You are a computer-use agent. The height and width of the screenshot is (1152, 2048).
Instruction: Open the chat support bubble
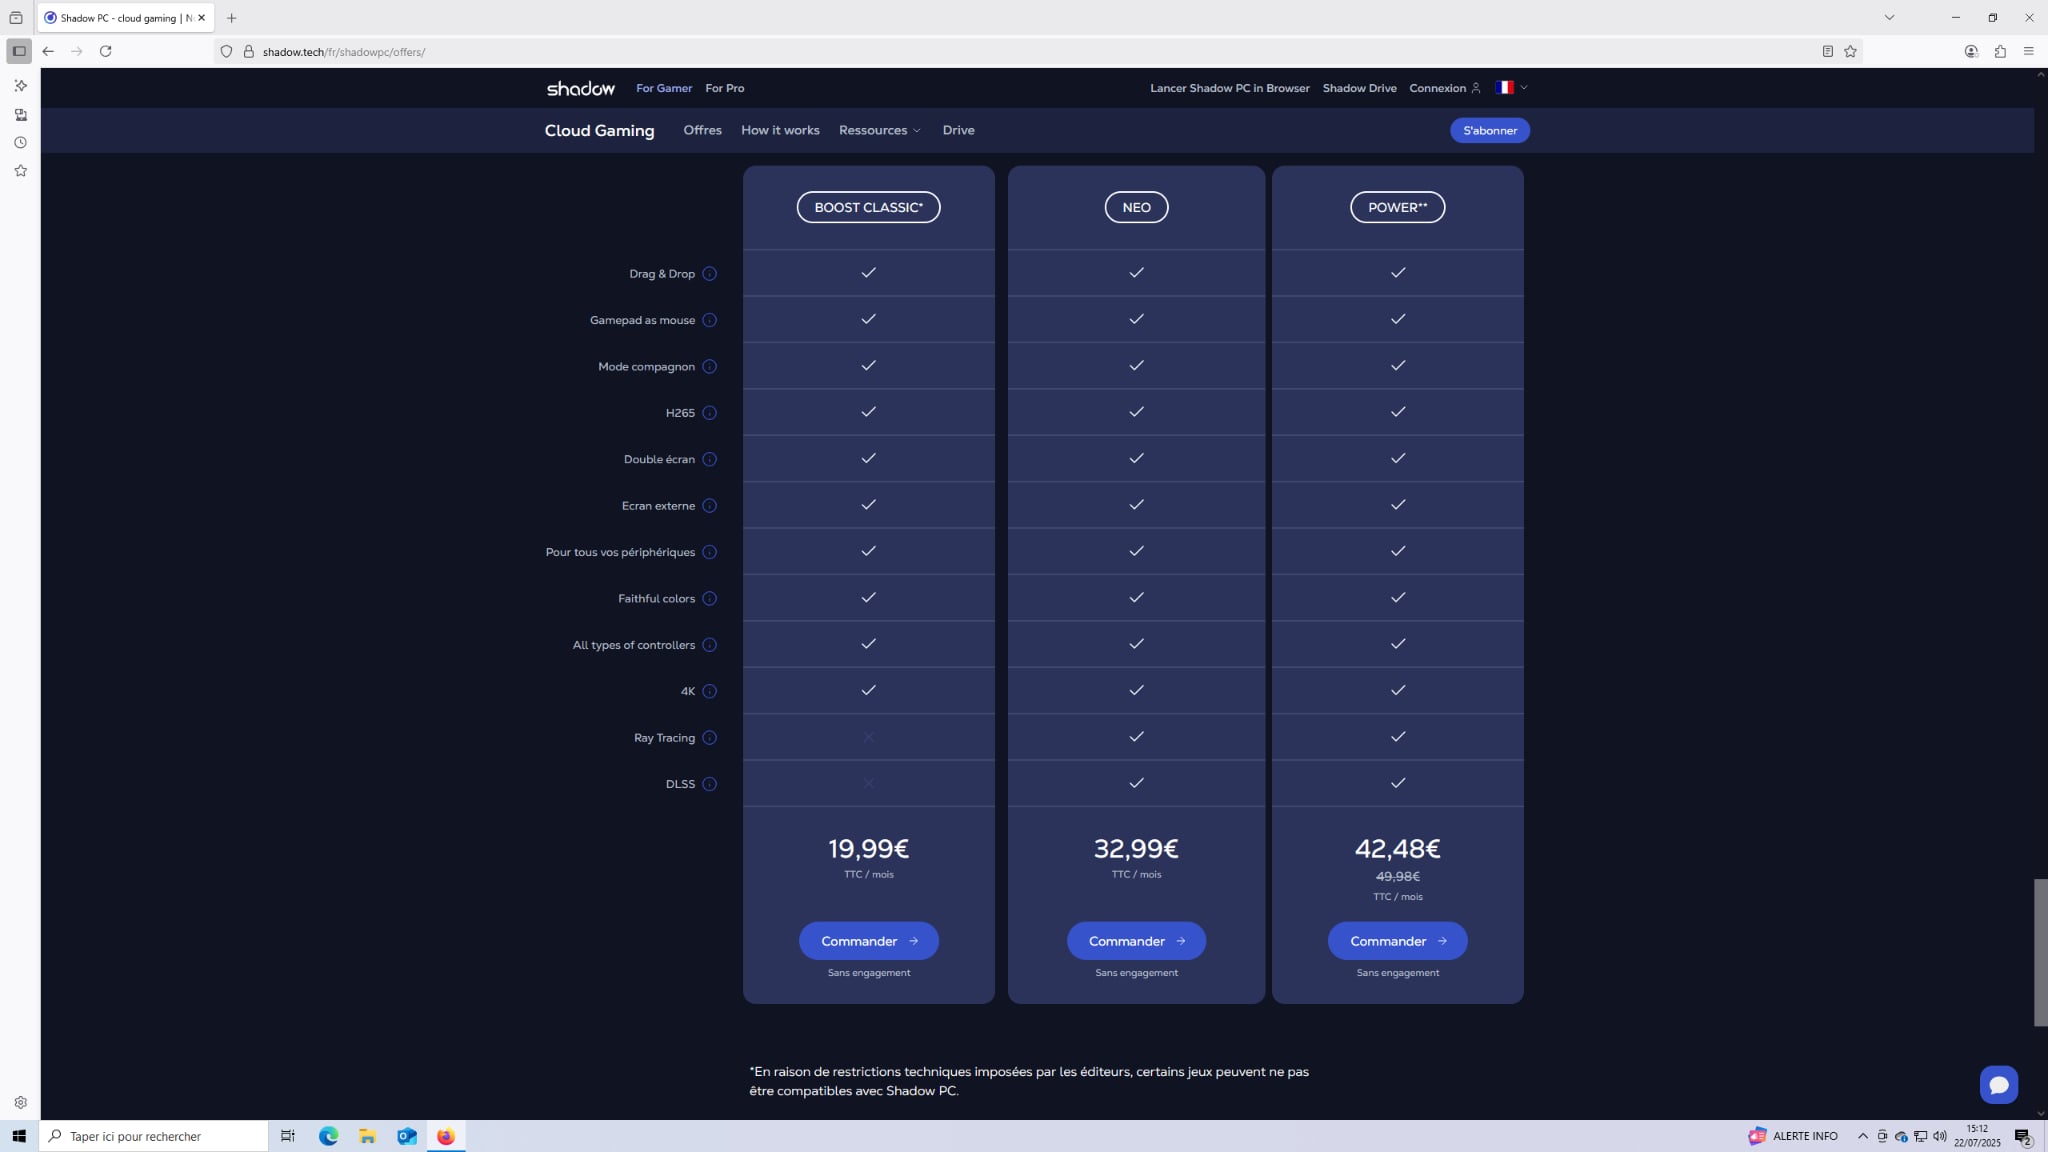(x=1998, y=1085)
